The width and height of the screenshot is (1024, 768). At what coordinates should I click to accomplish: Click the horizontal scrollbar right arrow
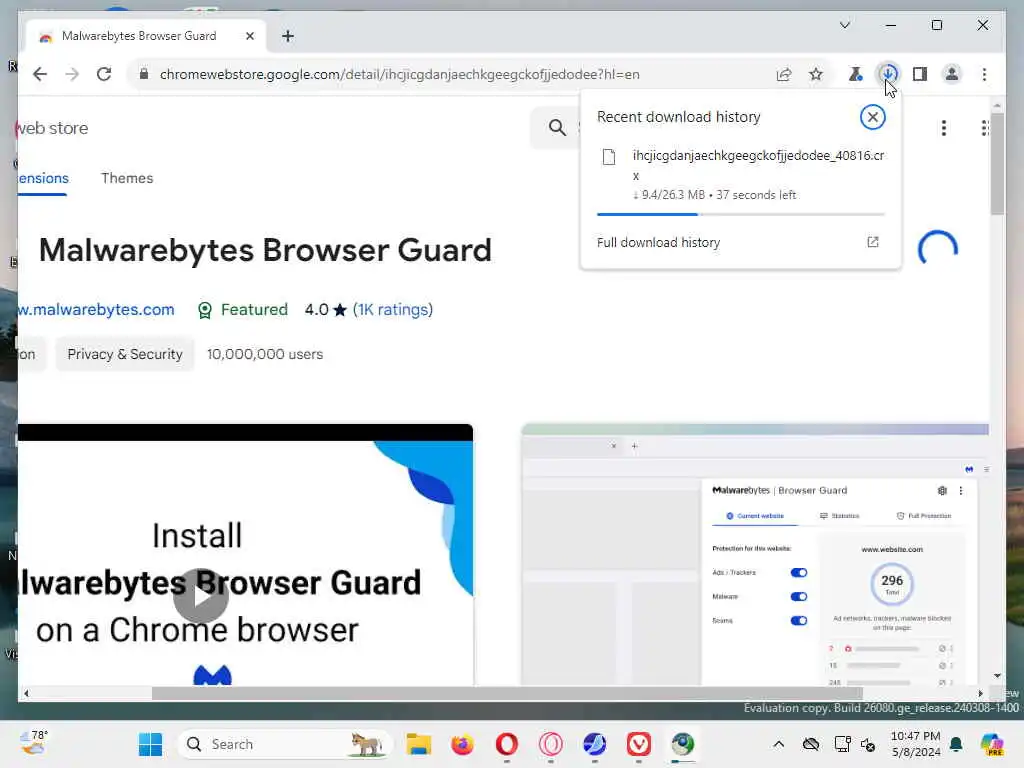click(980, 694)
